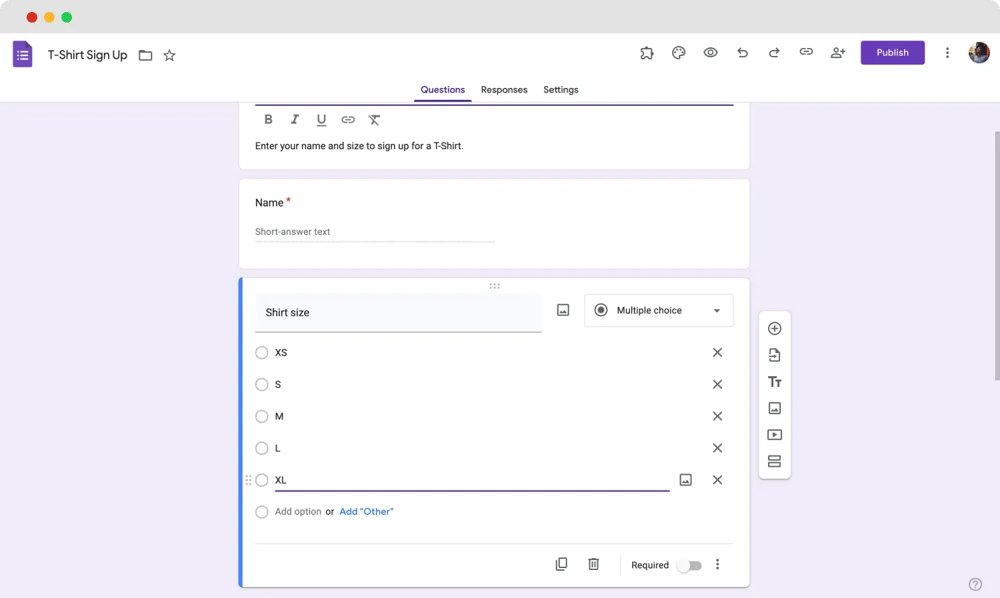Switch to the Responses tab
The width and height of the screenshot is (1000, 598).
coord(504,90)
